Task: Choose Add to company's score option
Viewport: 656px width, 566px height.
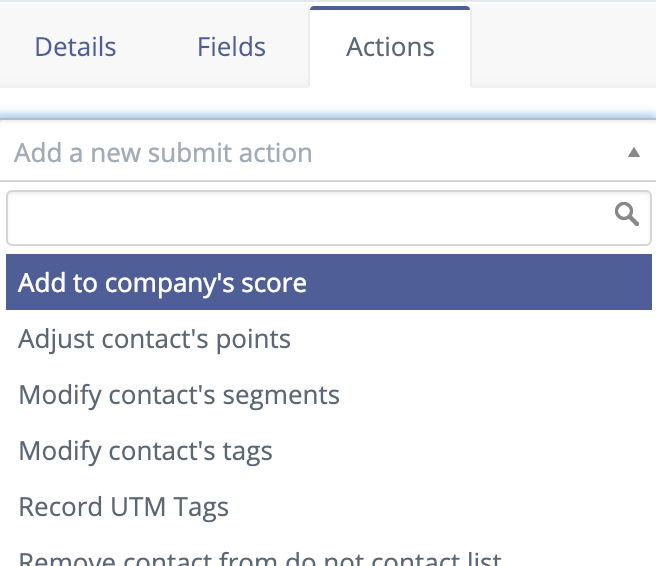Action: [x=329, y=282]
